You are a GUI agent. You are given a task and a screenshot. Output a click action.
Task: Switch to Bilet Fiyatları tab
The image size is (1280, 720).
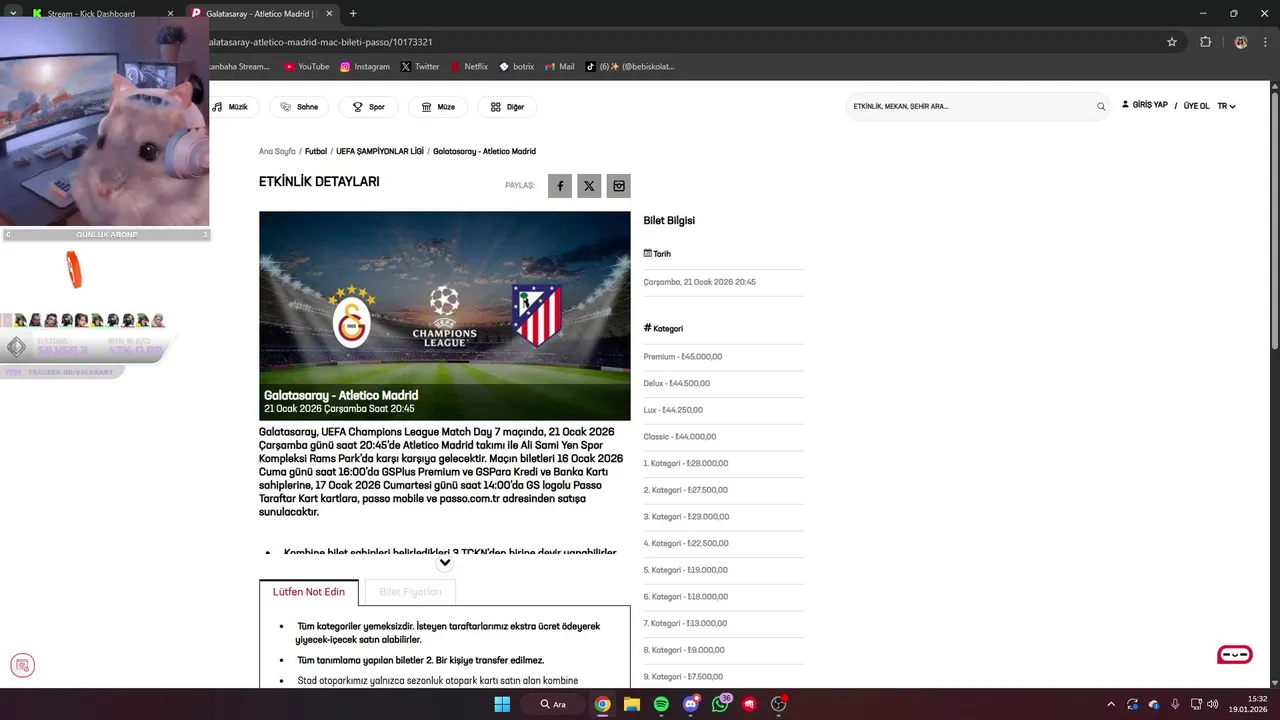click(x=410, y=592)
